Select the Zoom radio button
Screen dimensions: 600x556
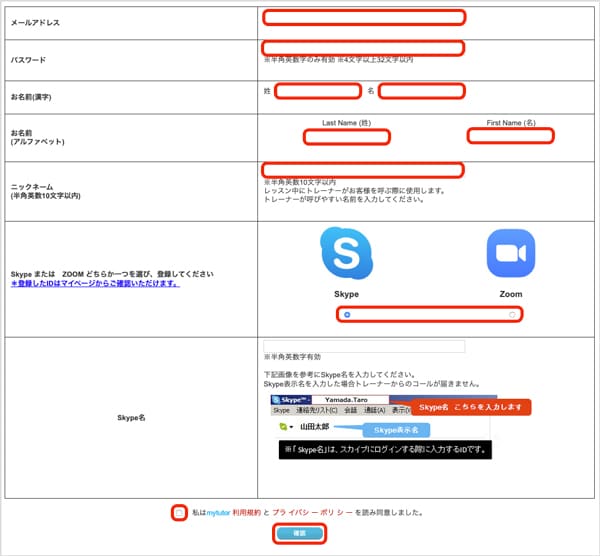pos(512,315)
